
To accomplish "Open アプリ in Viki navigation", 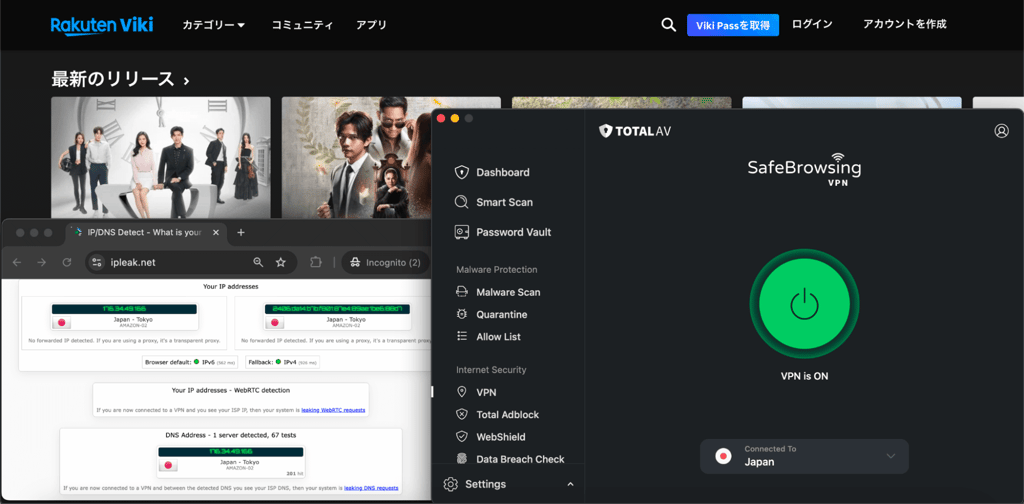I will 372,25.
